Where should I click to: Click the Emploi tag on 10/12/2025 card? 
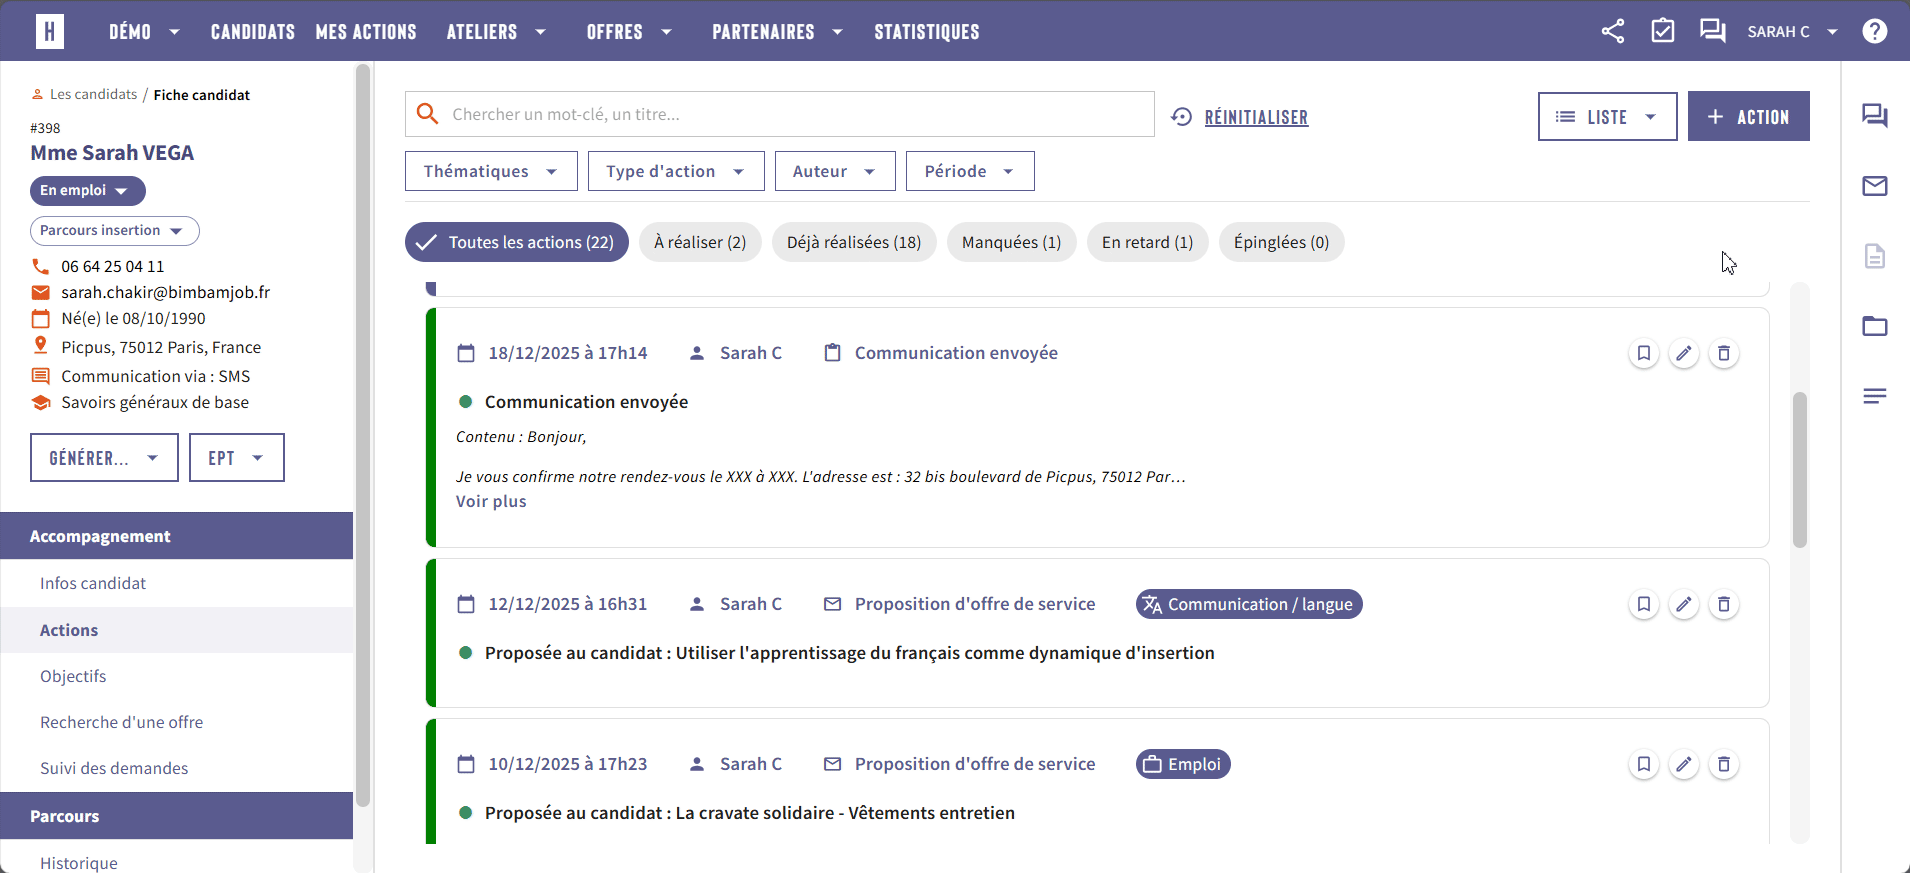coord(1183,764)
